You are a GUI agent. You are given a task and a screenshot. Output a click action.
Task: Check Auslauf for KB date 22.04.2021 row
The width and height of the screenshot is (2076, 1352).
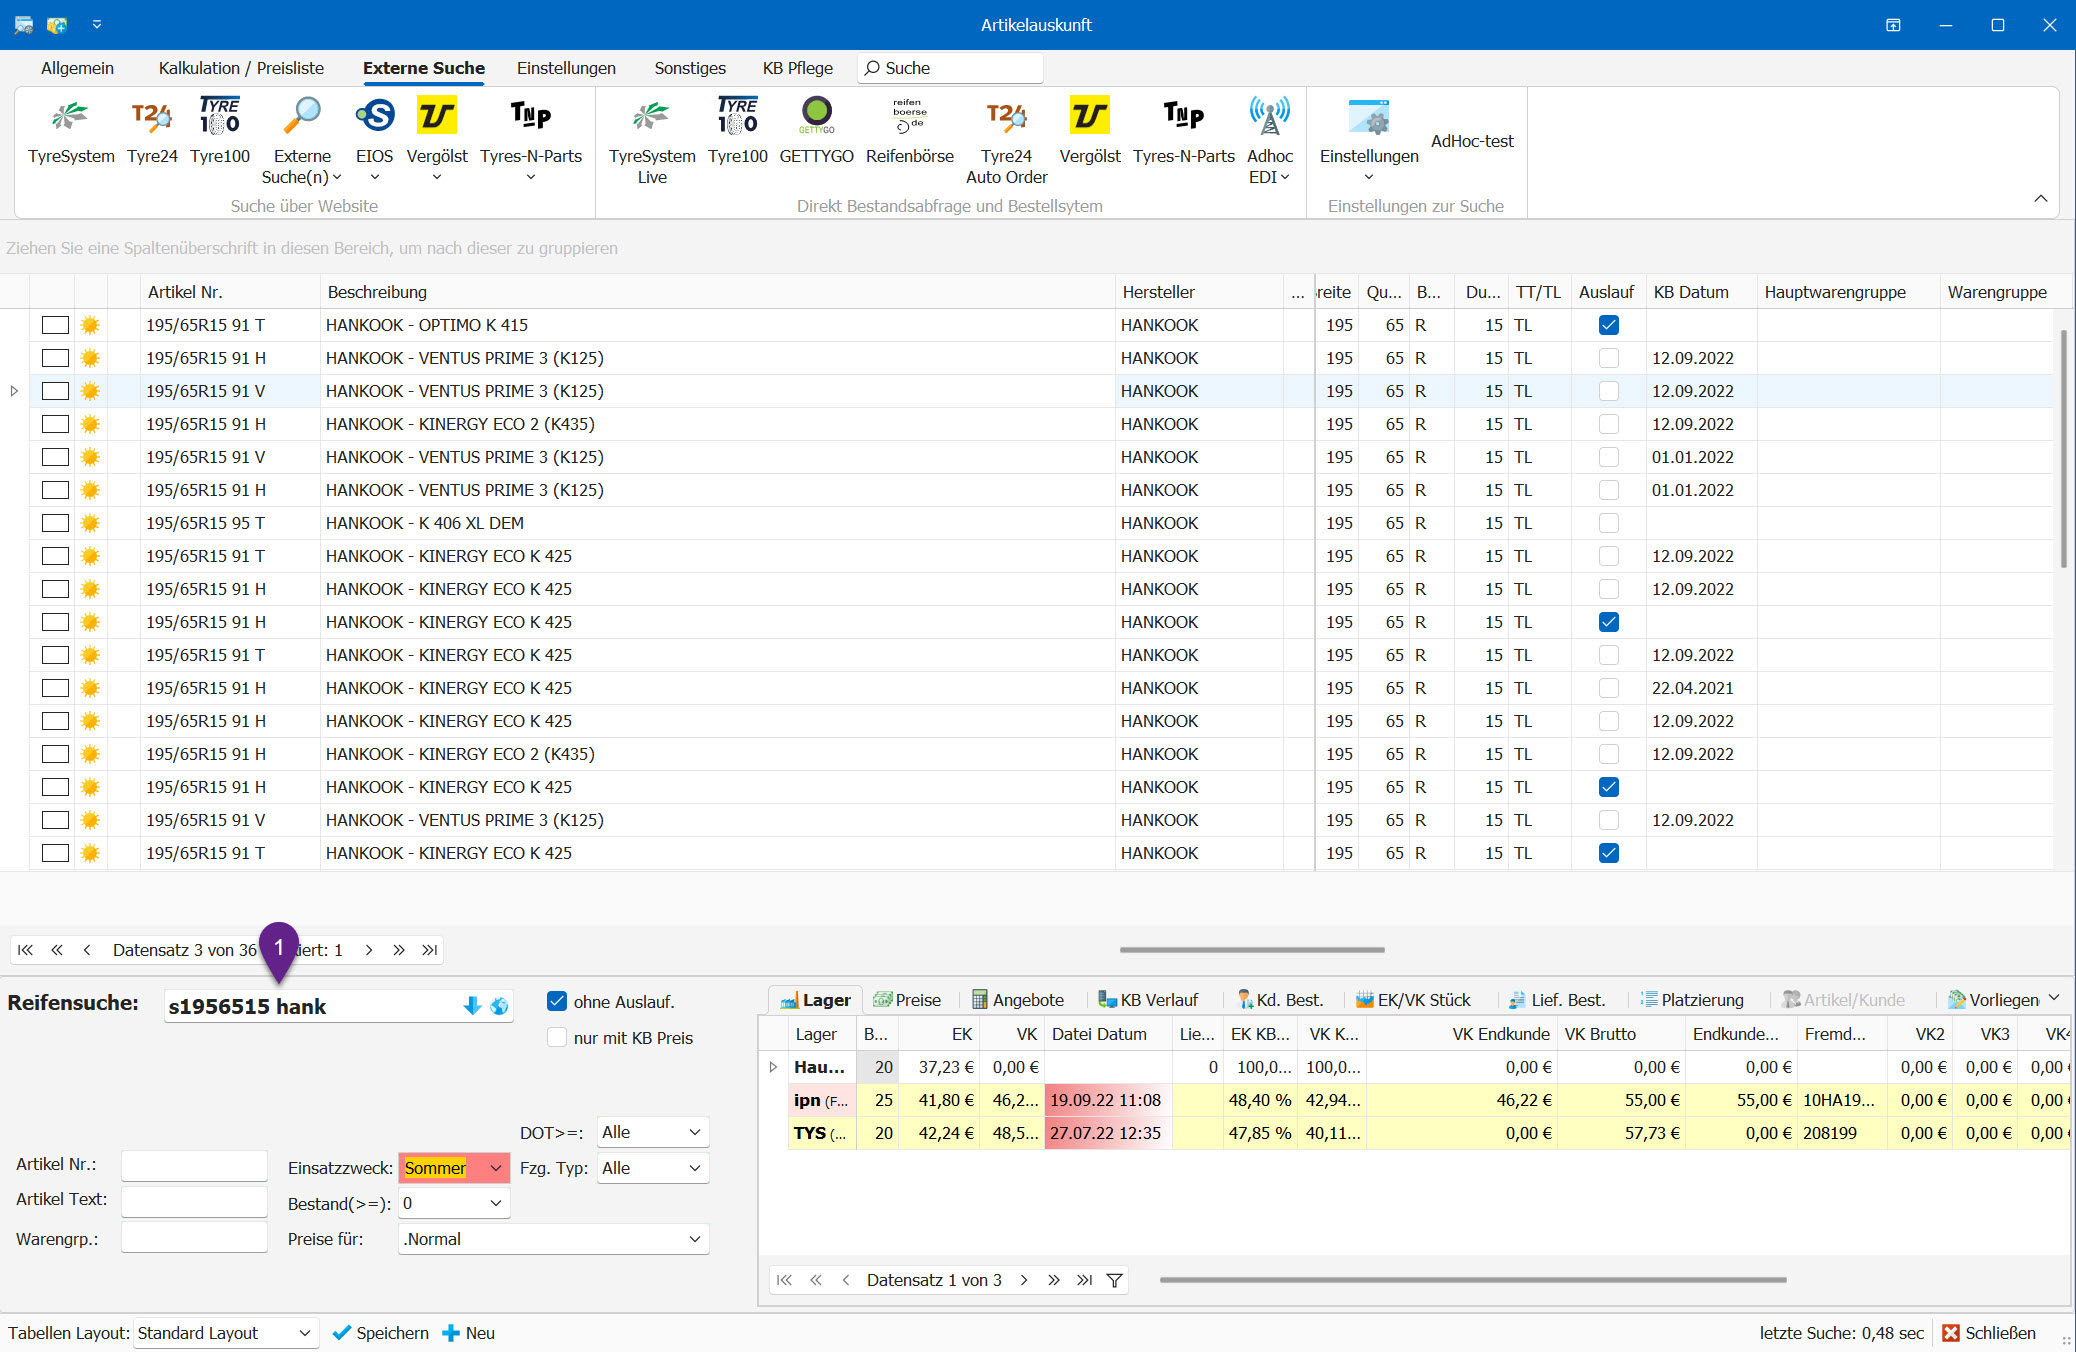point(1608,688)
